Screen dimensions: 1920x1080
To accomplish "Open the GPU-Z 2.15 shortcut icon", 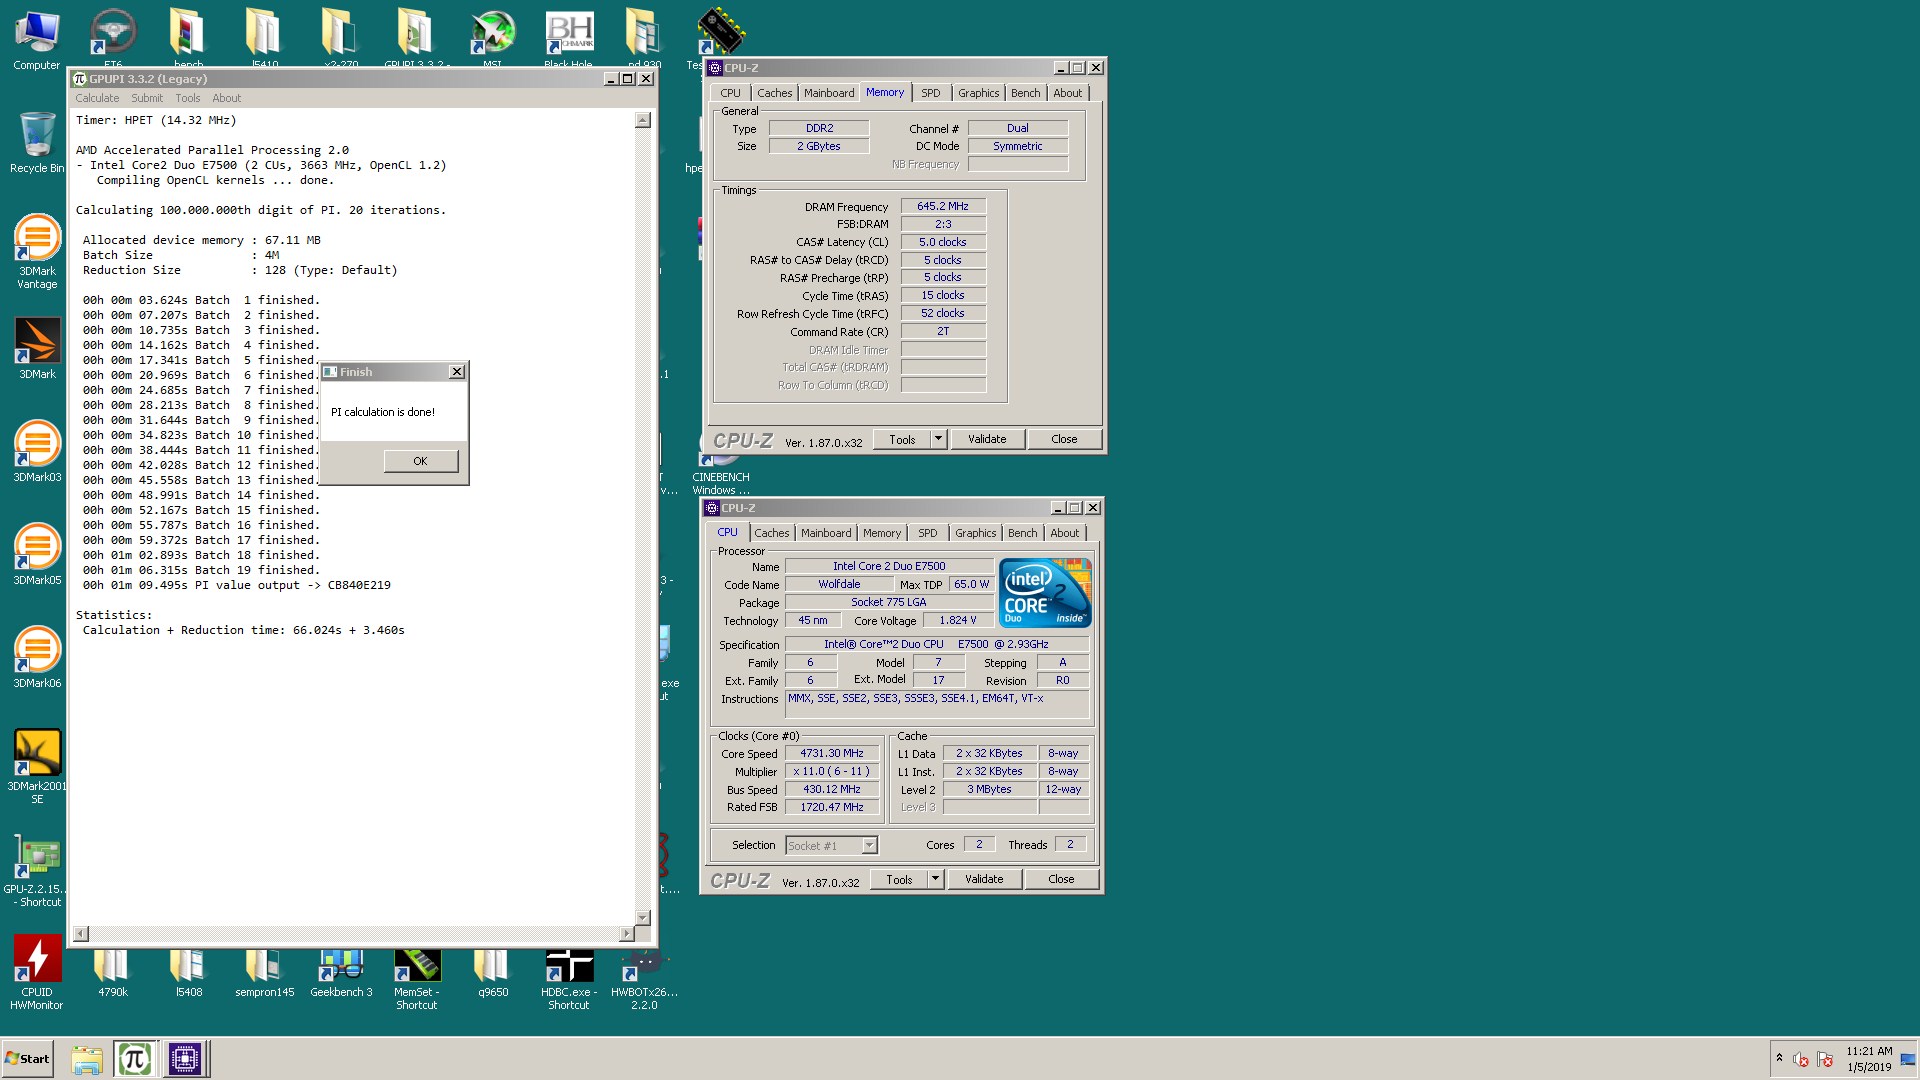I will [x=37, y=871].
